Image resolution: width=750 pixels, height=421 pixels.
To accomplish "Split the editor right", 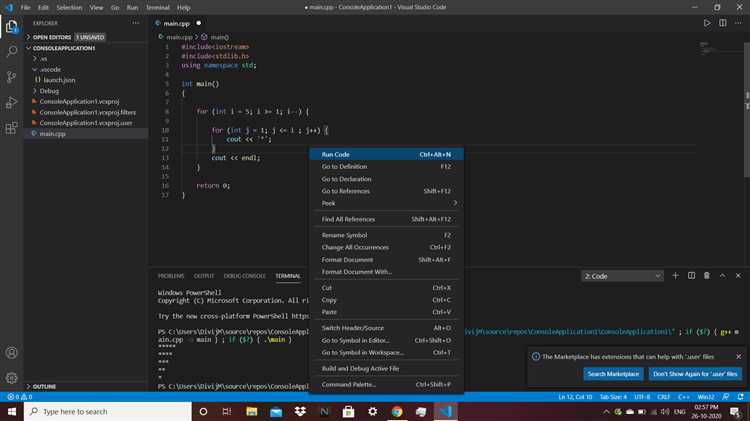I will click(722, 23).
